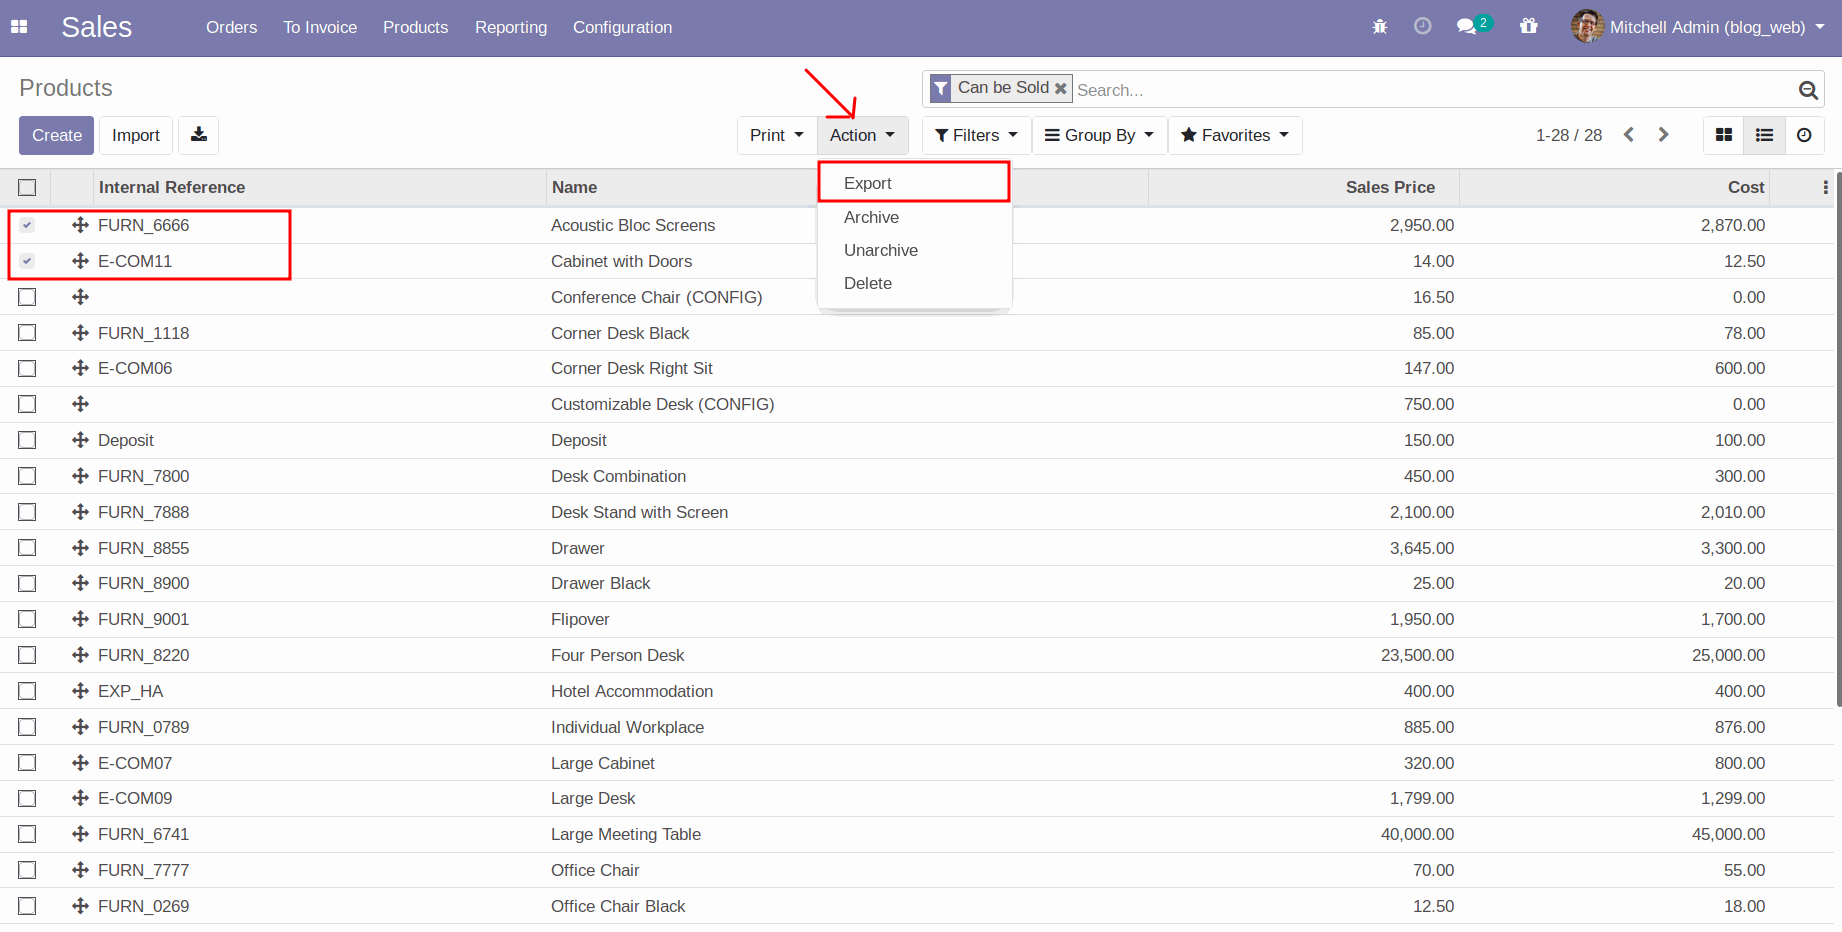
Task: Click the Sales app title
Action: pyautogui.click(x=96, y=27)
